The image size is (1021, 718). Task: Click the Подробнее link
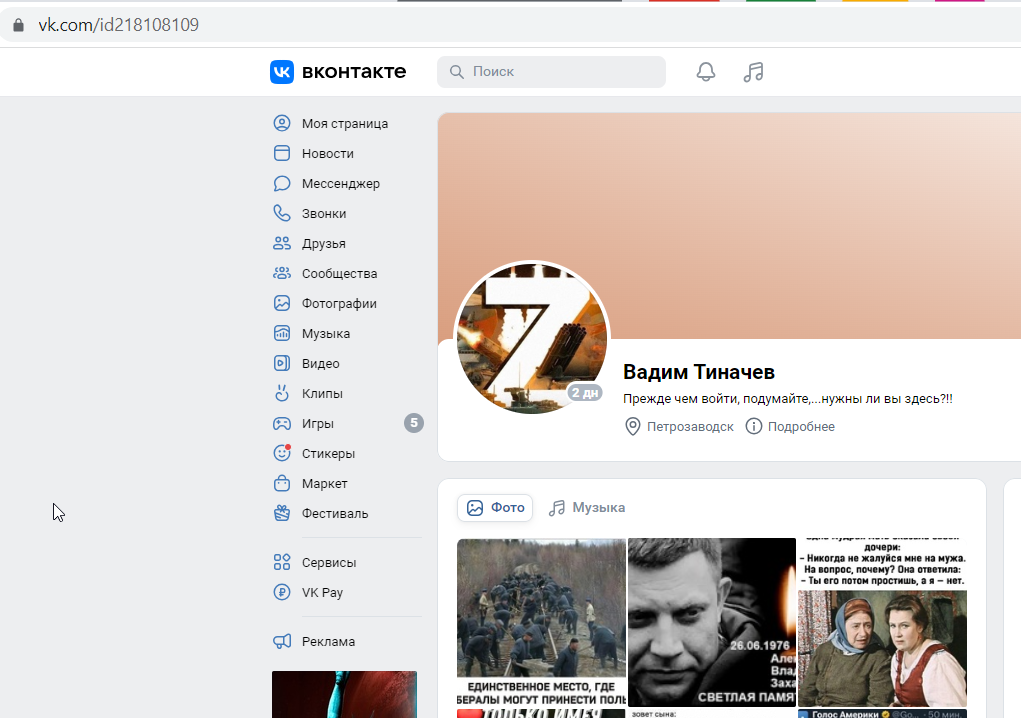801,426
